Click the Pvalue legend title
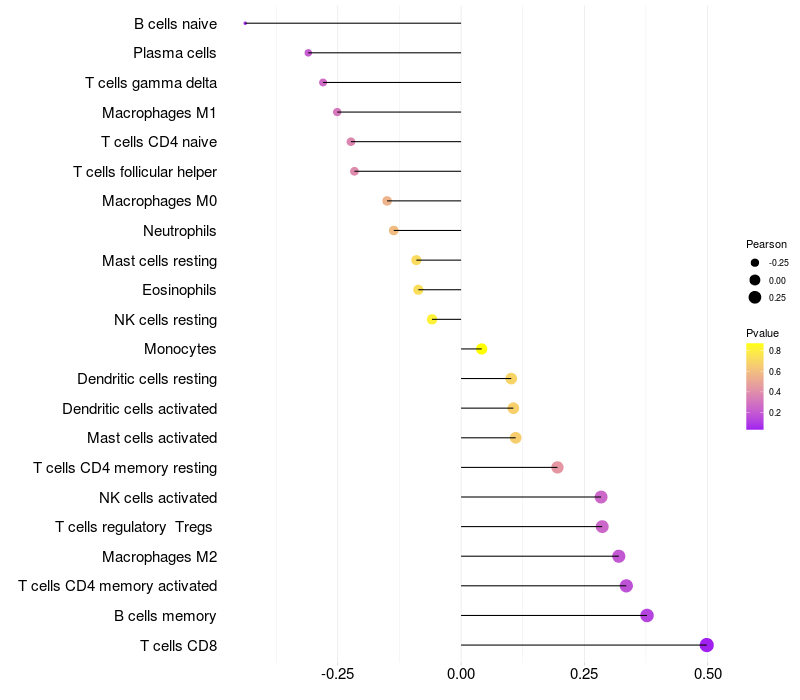 762,333
